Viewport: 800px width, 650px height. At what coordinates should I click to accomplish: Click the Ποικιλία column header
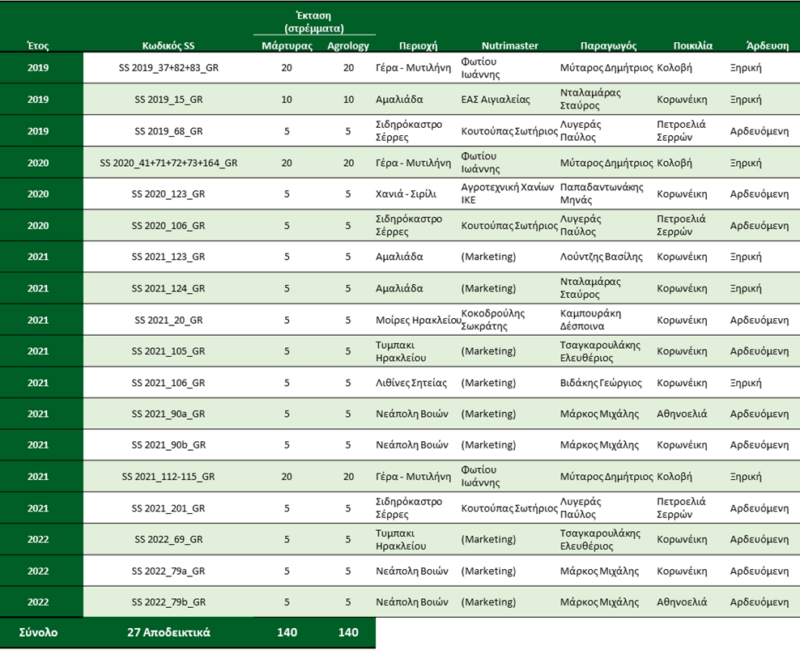[687, 46]
